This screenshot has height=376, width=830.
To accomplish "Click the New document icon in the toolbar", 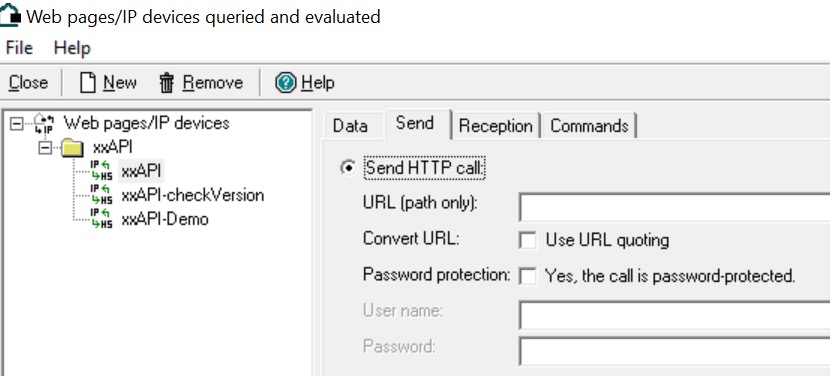I will point(87,83).
